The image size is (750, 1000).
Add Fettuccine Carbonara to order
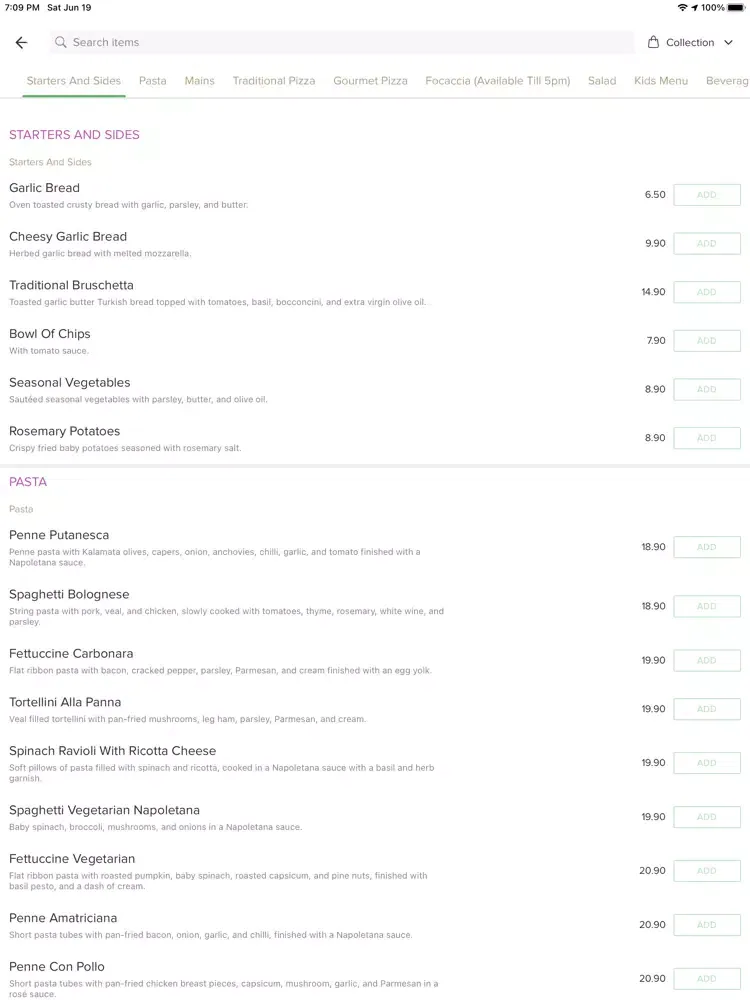(707, 660)
